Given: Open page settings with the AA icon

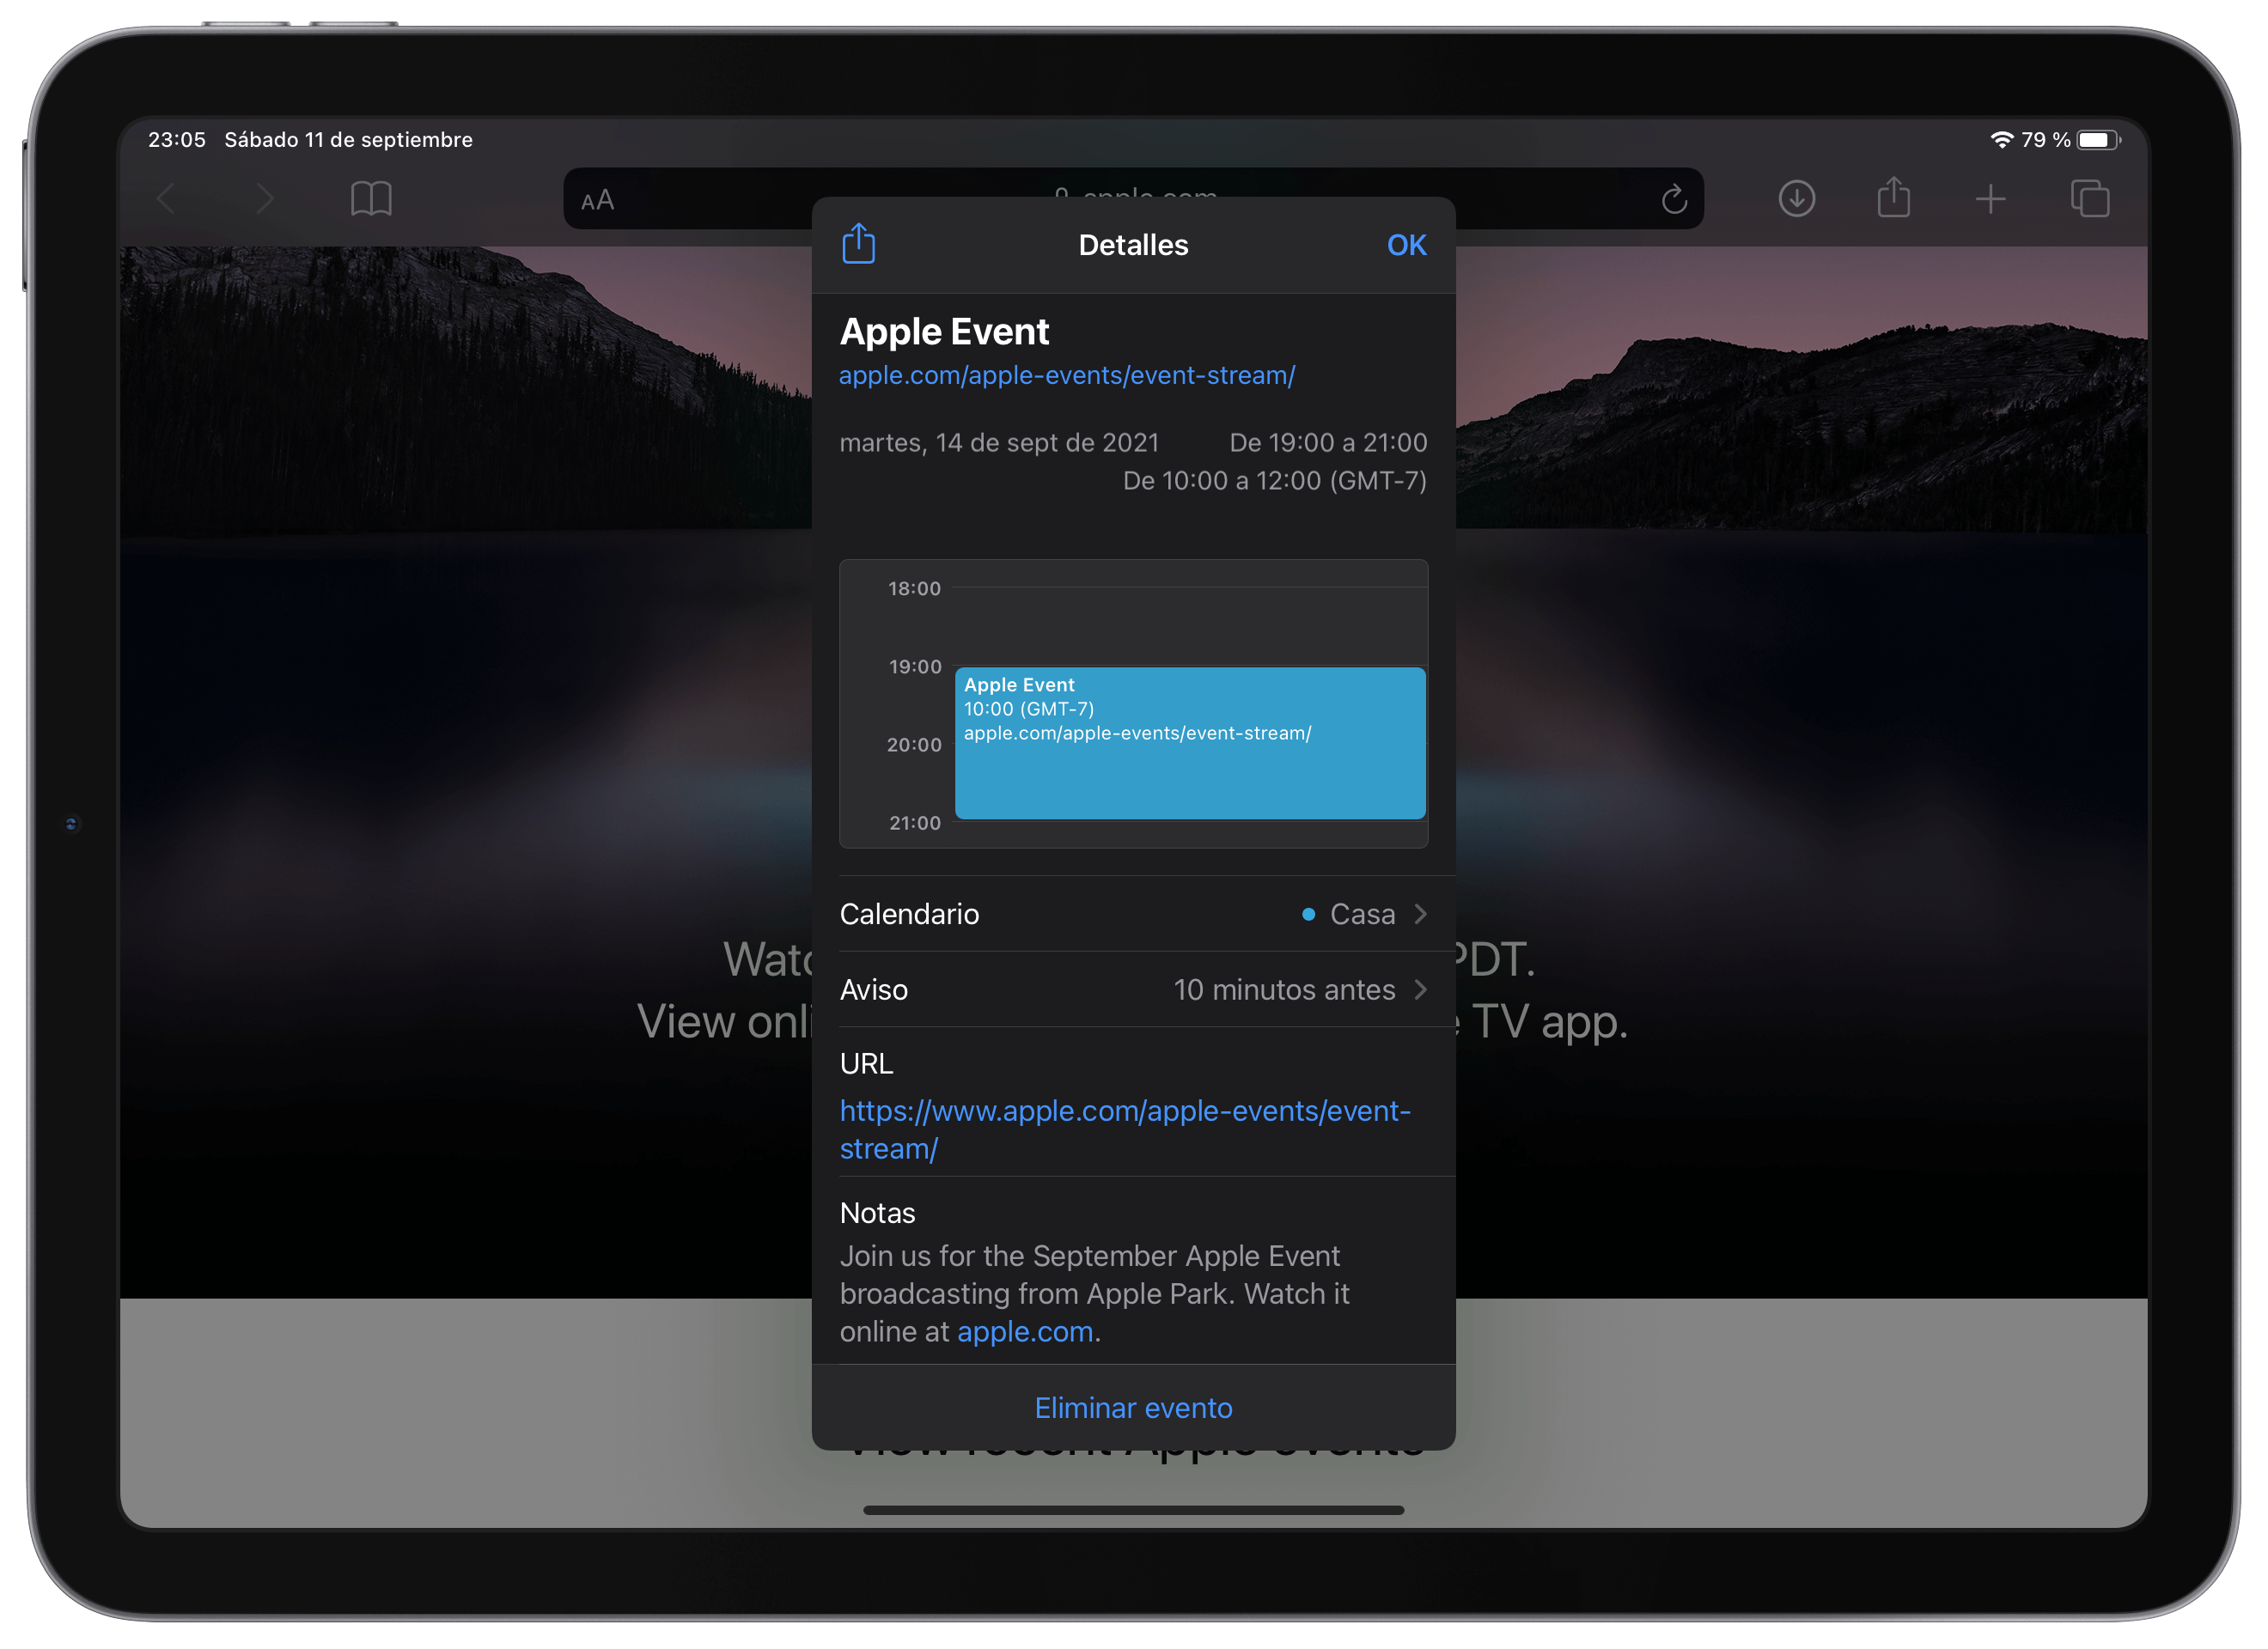Looking at the screenshot, I should pyautogui.click(x=597, y=200).
